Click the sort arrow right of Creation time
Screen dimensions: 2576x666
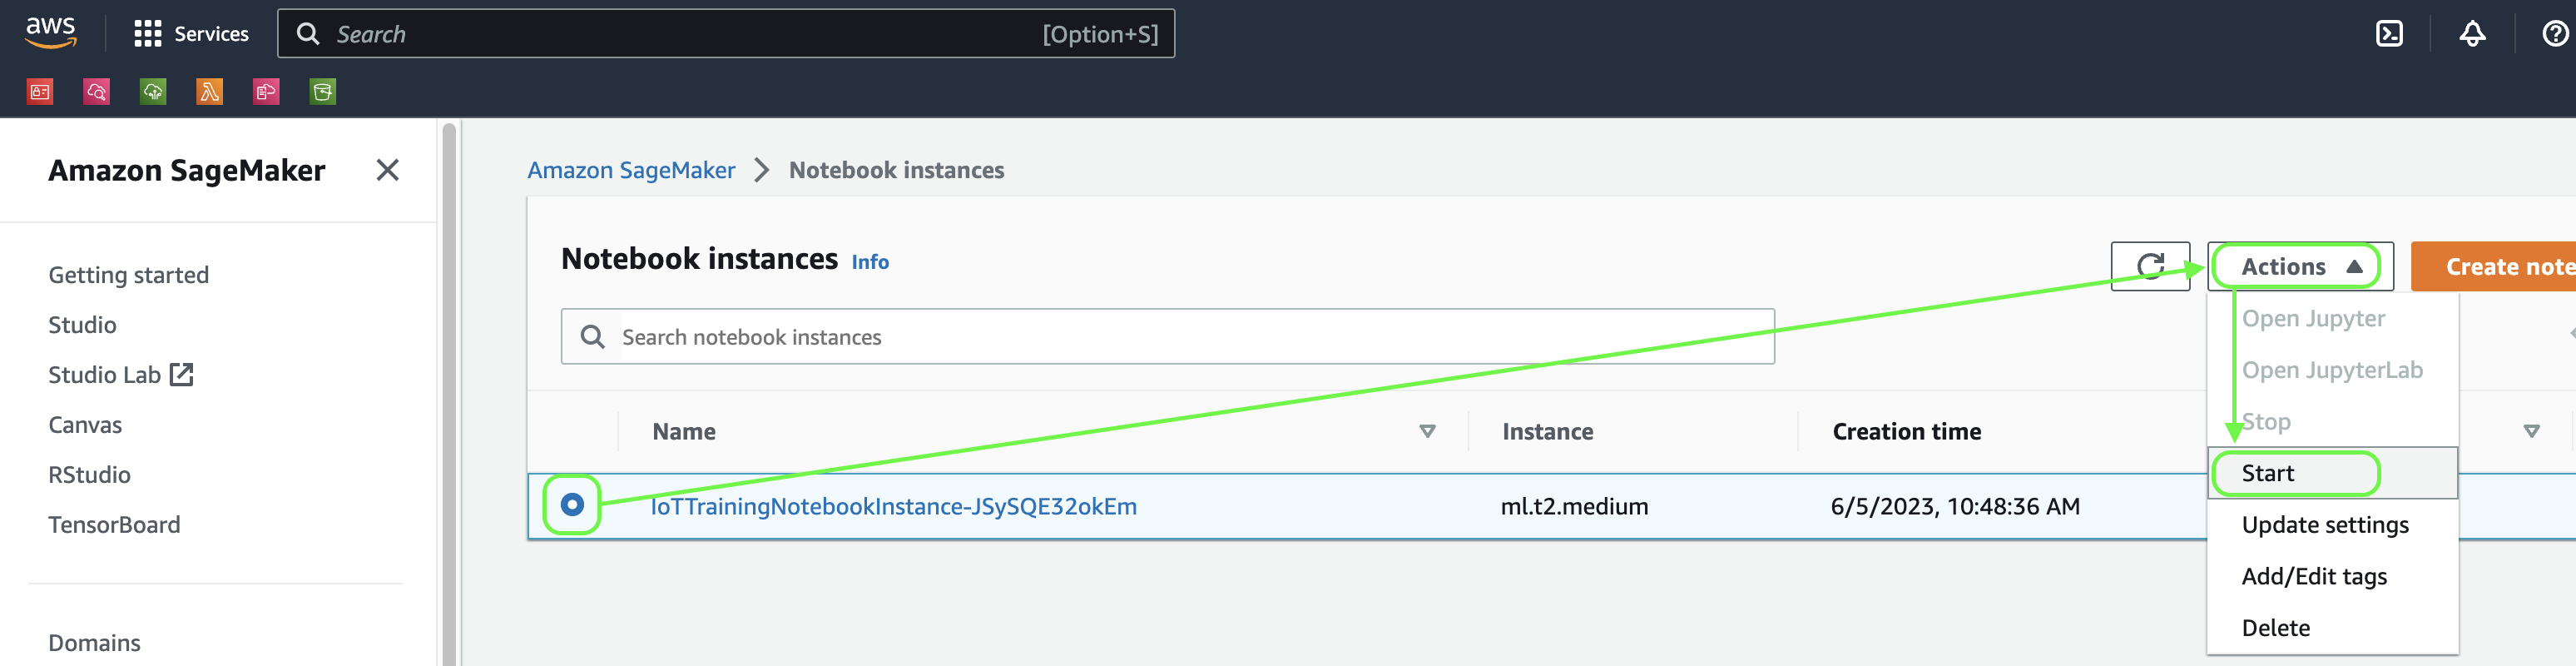2531,431
